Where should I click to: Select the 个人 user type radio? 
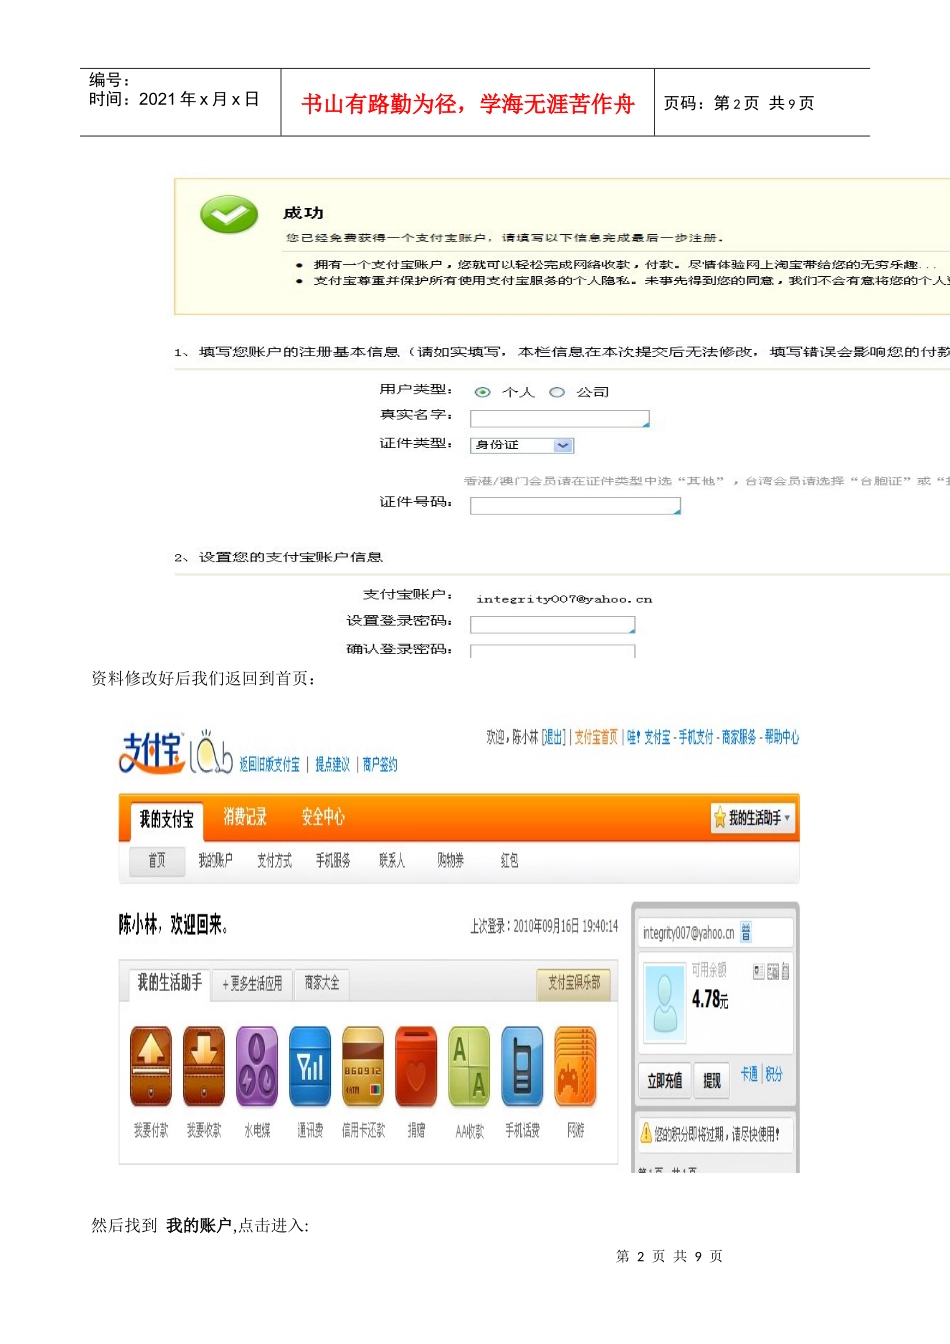483,392
